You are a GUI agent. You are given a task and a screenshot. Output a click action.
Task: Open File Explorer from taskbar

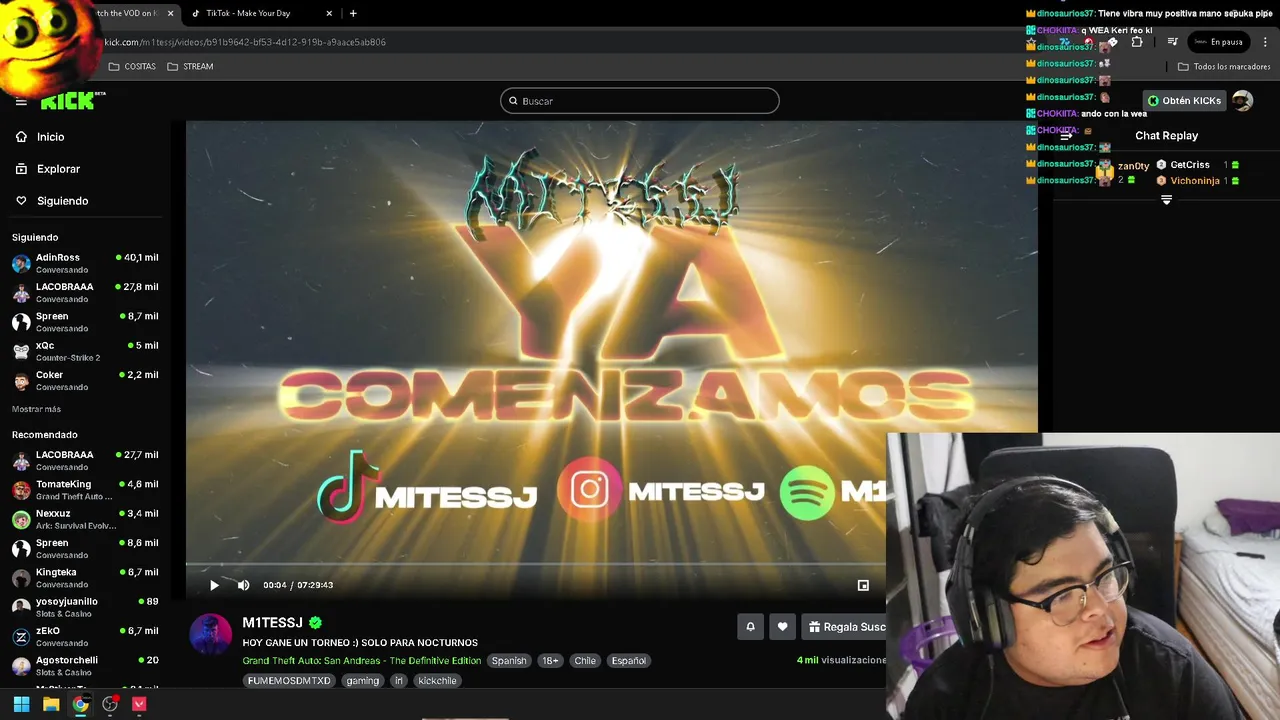tap(51, 704)
